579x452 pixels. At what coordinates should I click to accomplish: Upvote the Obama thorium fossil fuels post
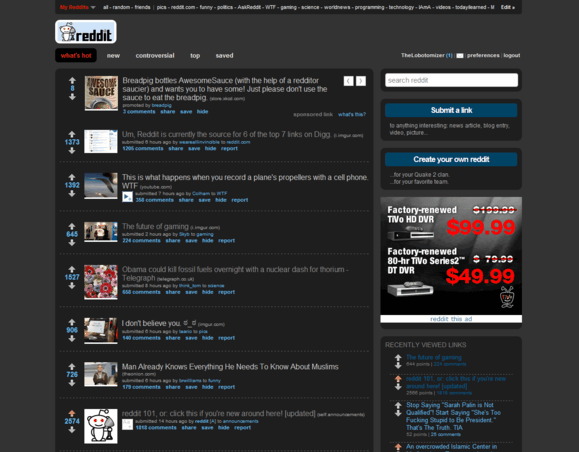[x=72, y=269]
